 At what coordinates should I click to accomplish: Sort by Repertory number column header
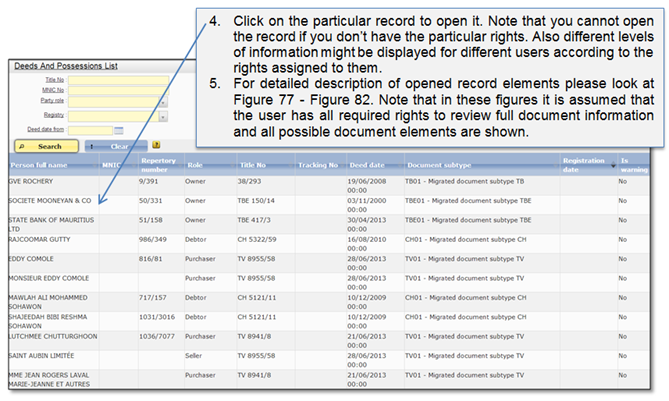click(160, 164)
